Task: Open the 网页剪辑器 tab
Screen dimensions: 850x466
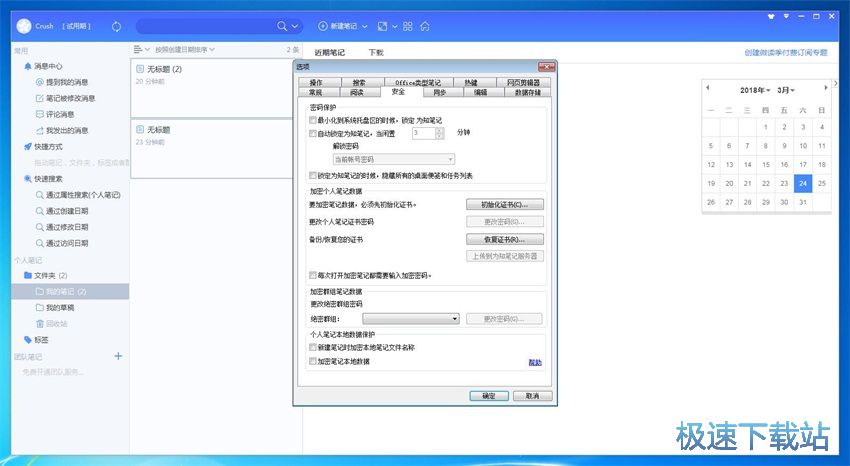Action: (x=523, y=82)
